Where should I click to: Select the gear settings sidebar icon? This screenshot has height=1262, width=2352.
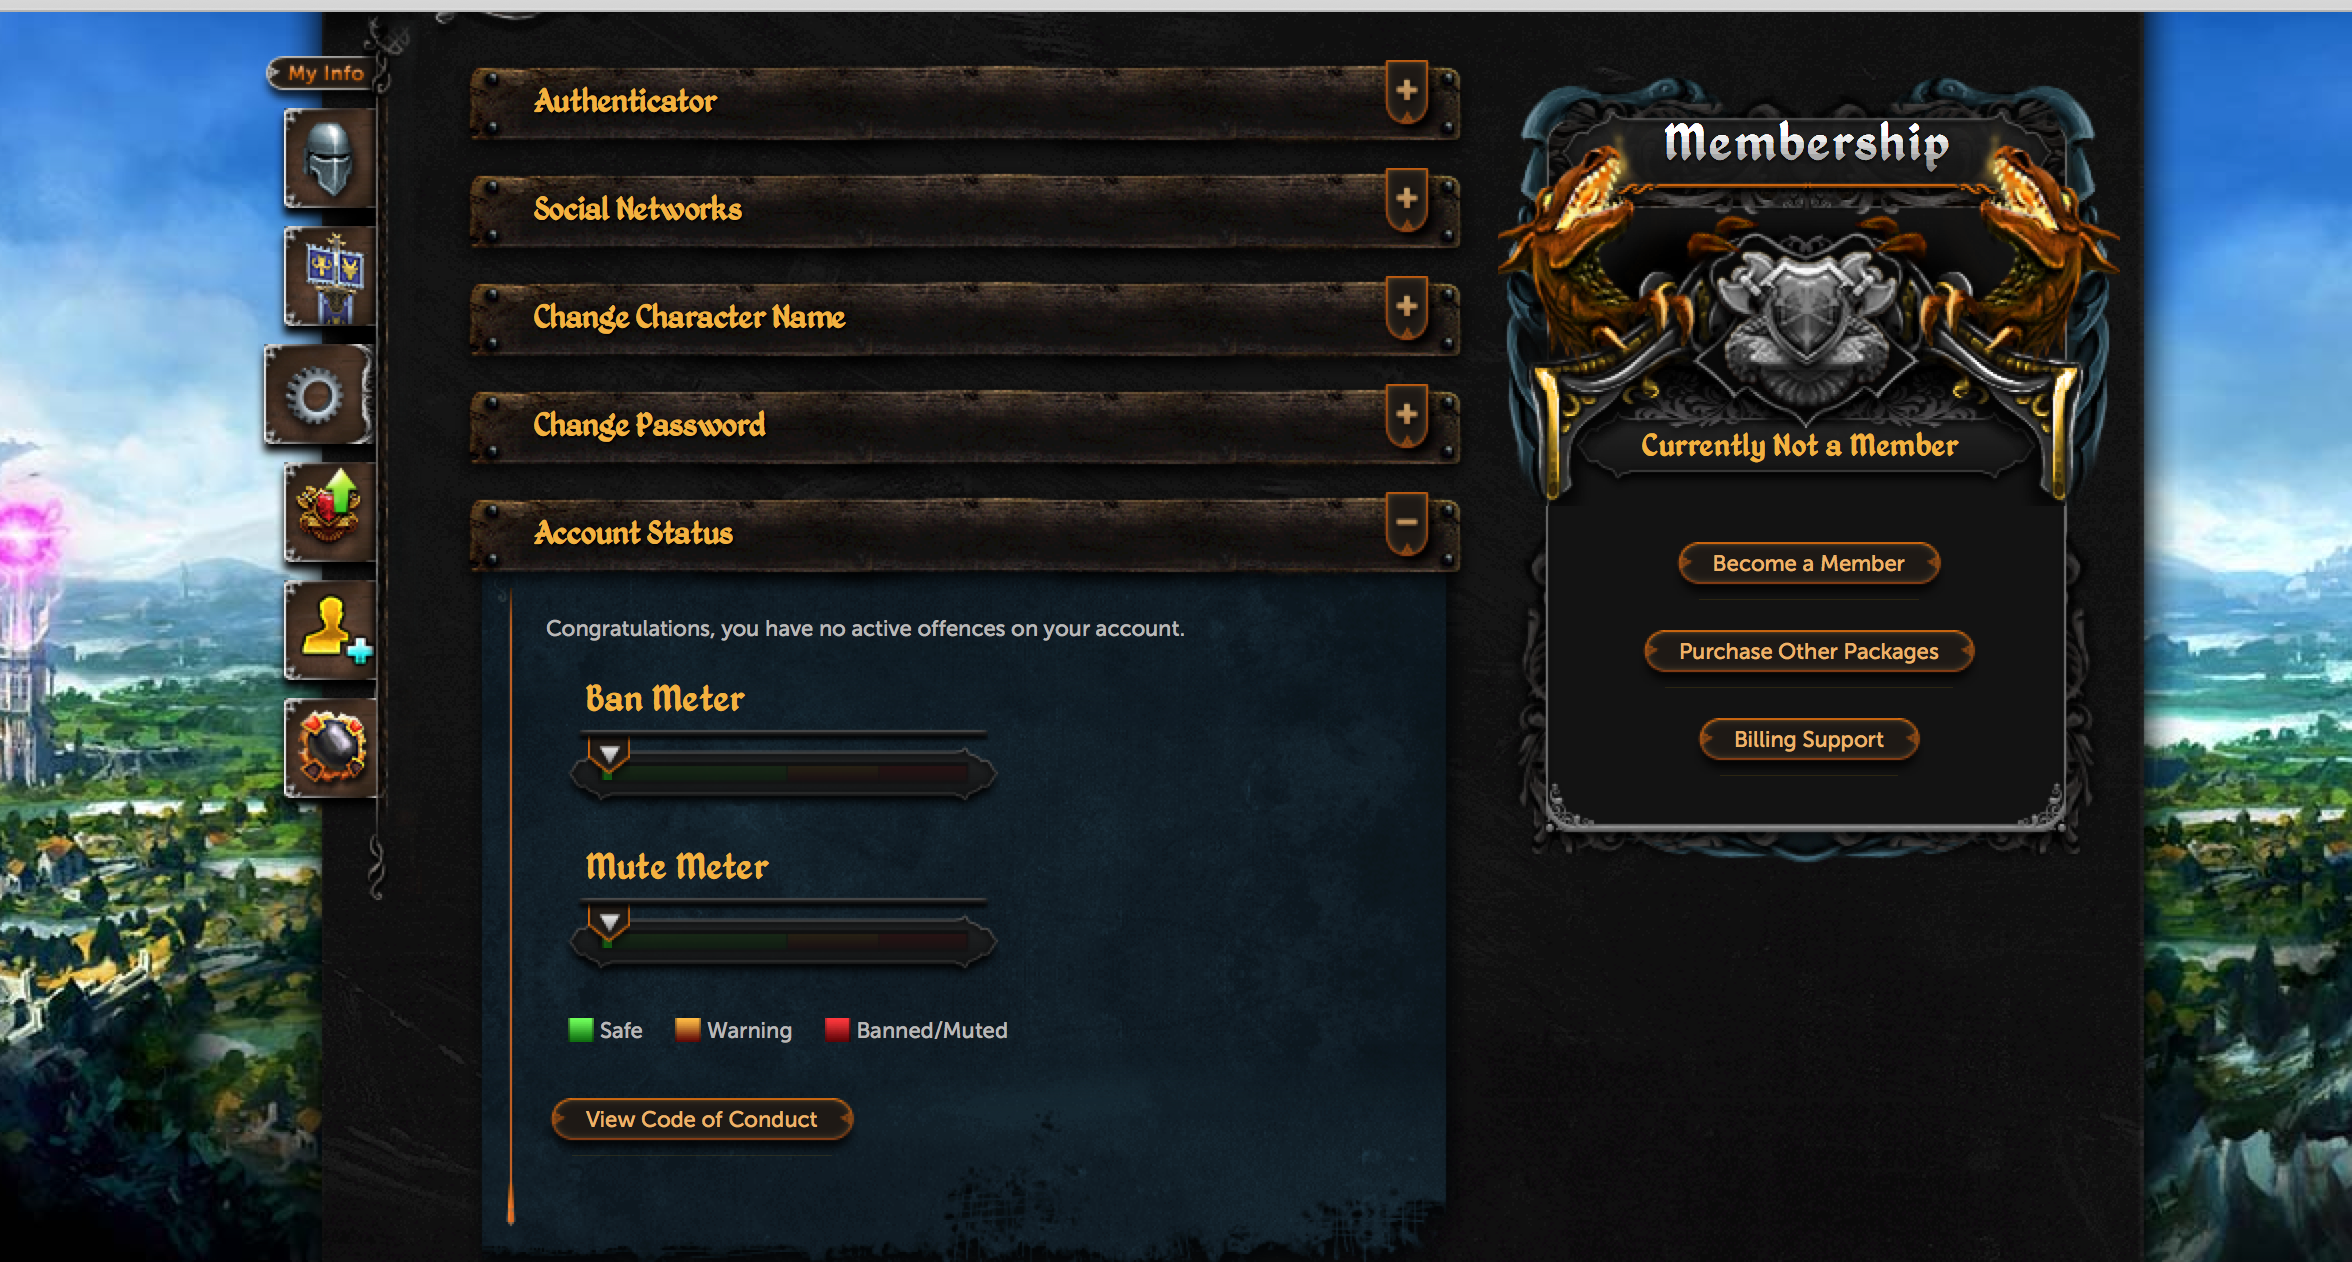coord(318,395)
